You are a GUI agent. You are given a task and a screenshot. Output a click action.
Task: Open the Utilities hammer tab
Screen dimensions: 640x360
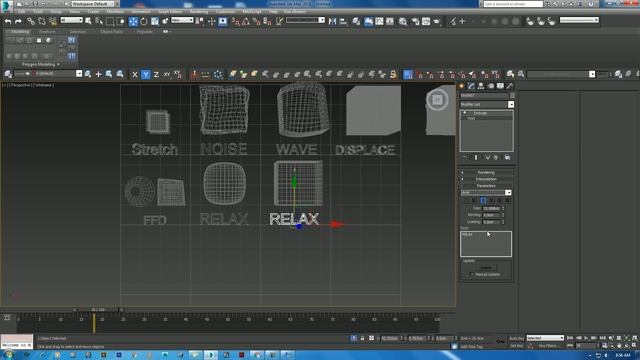pos(510,86)
